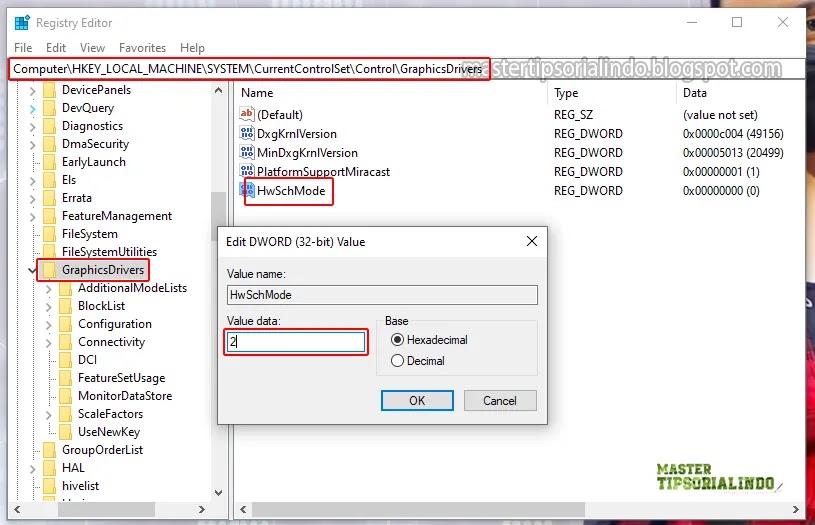The width and height of the screenshot is (815, 525).
Task: Click the Value data input field
Action: click(296, 342)
